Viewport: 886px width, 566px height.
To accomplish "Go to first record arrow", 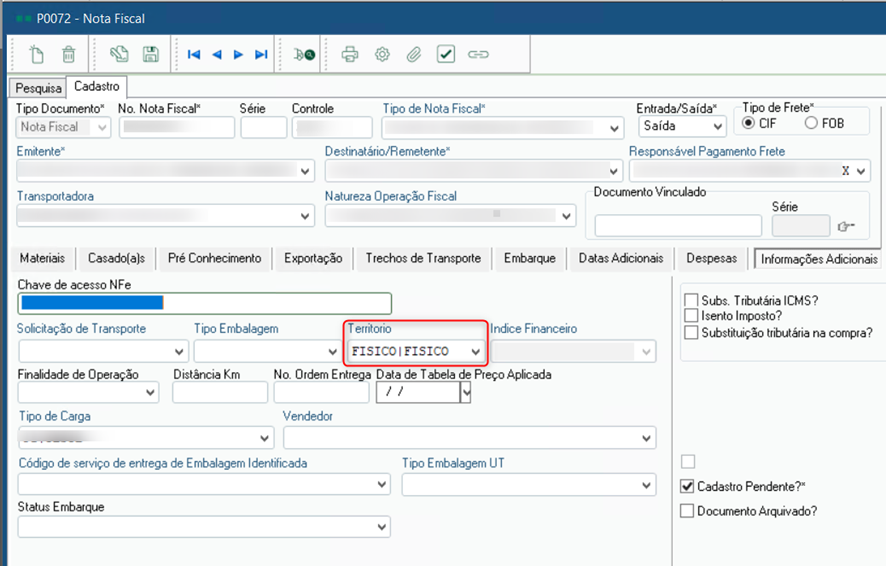I will point(194,54).
